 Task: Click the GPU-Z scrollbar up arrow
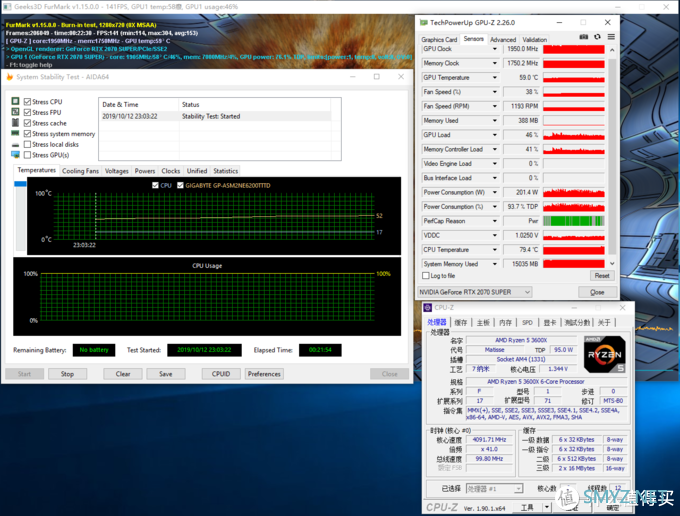[x=612, y=50]
